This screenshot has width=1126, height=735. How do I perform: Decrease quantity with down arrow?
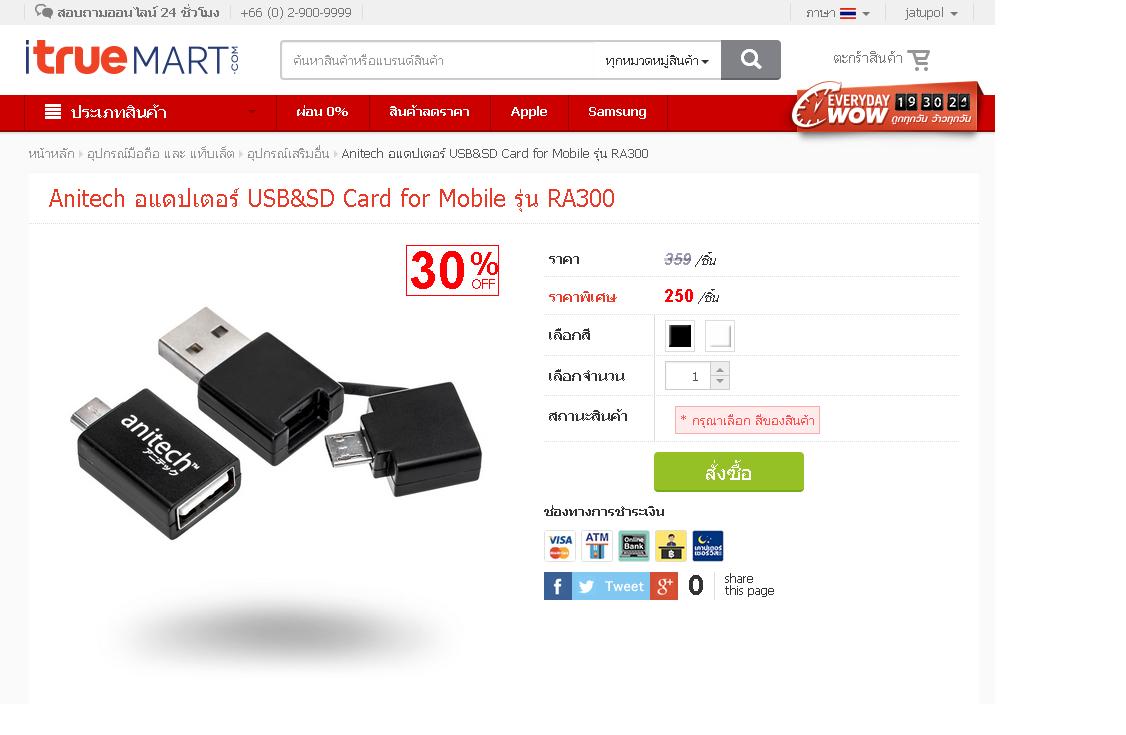(720, 382)
